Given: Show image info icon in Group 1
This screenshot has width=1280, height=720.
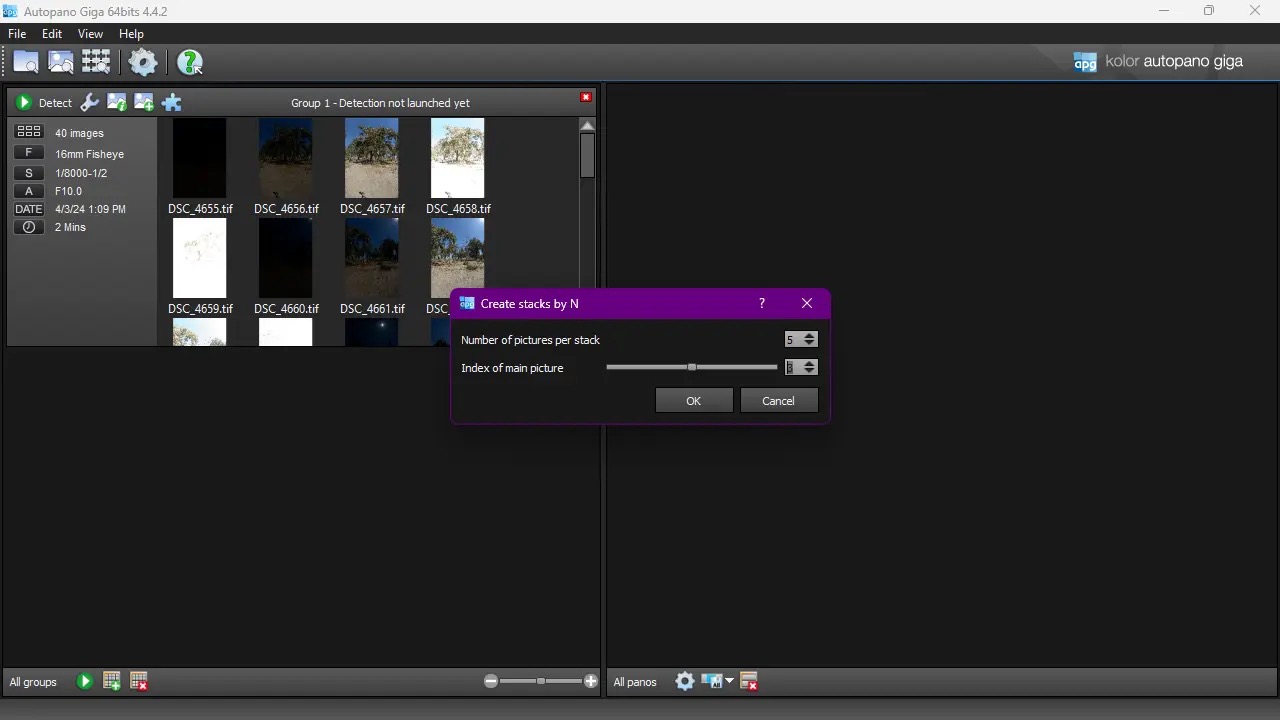Looking at the screenshot, I should tap(117, 102).
